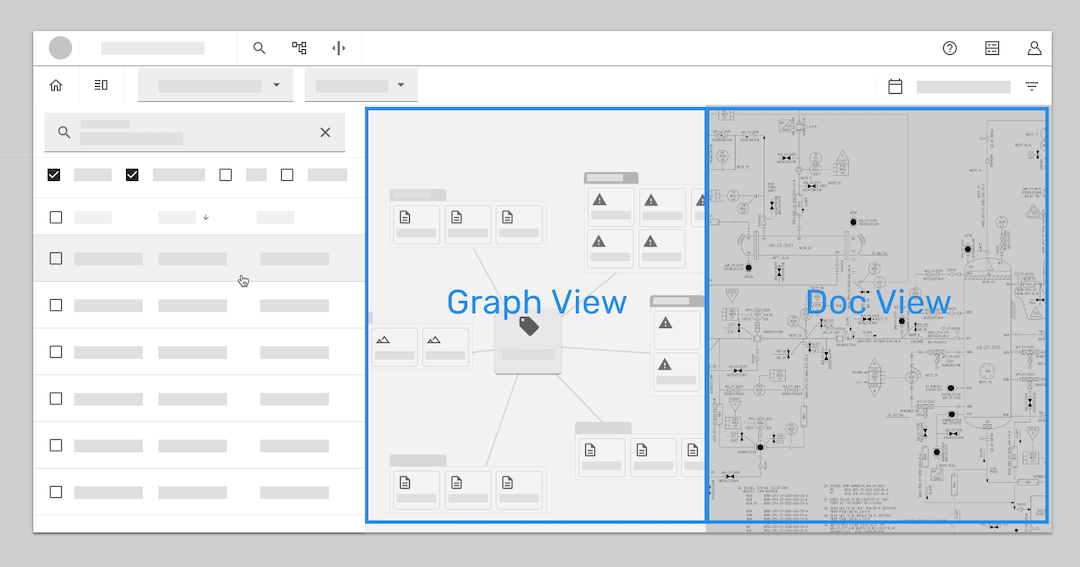The height and width of the screenshot is (567, 1080).
Task: Sort by column with down arrow
Action: tap(205, 217)
